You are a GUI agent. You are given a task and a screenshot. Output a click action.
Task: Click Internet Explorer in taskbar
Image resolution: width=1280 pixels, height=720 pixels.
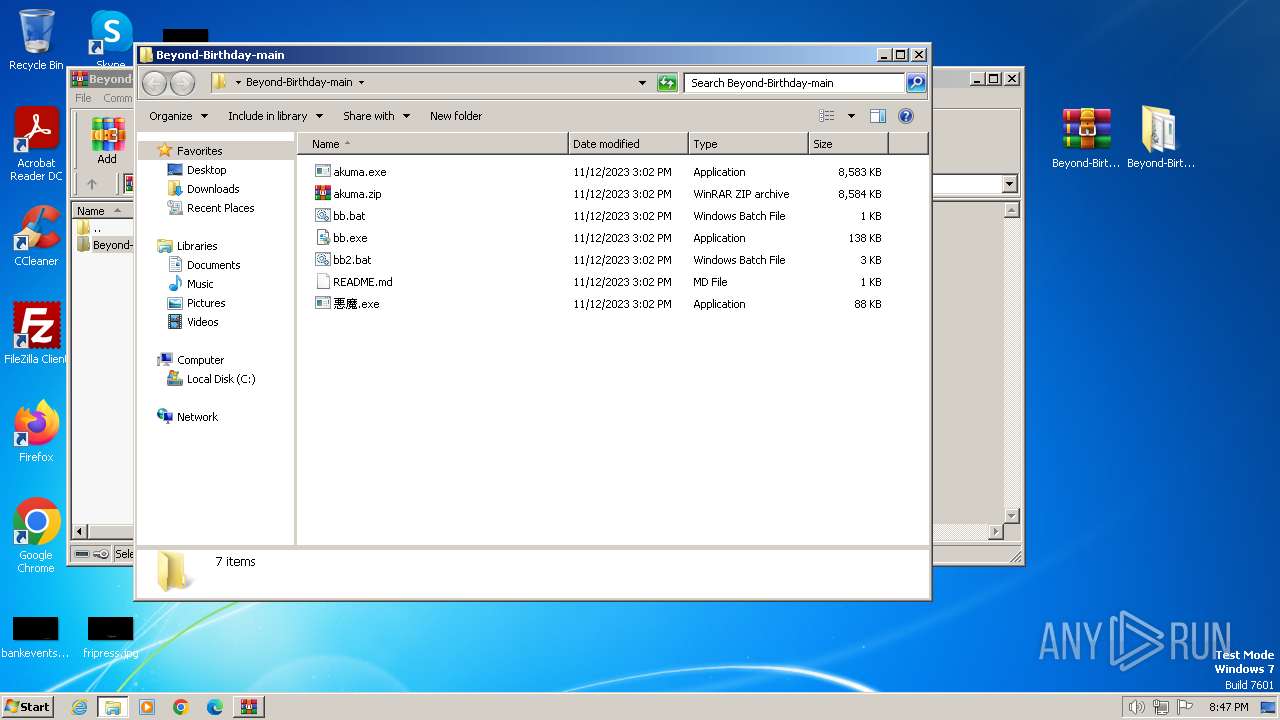80,707
